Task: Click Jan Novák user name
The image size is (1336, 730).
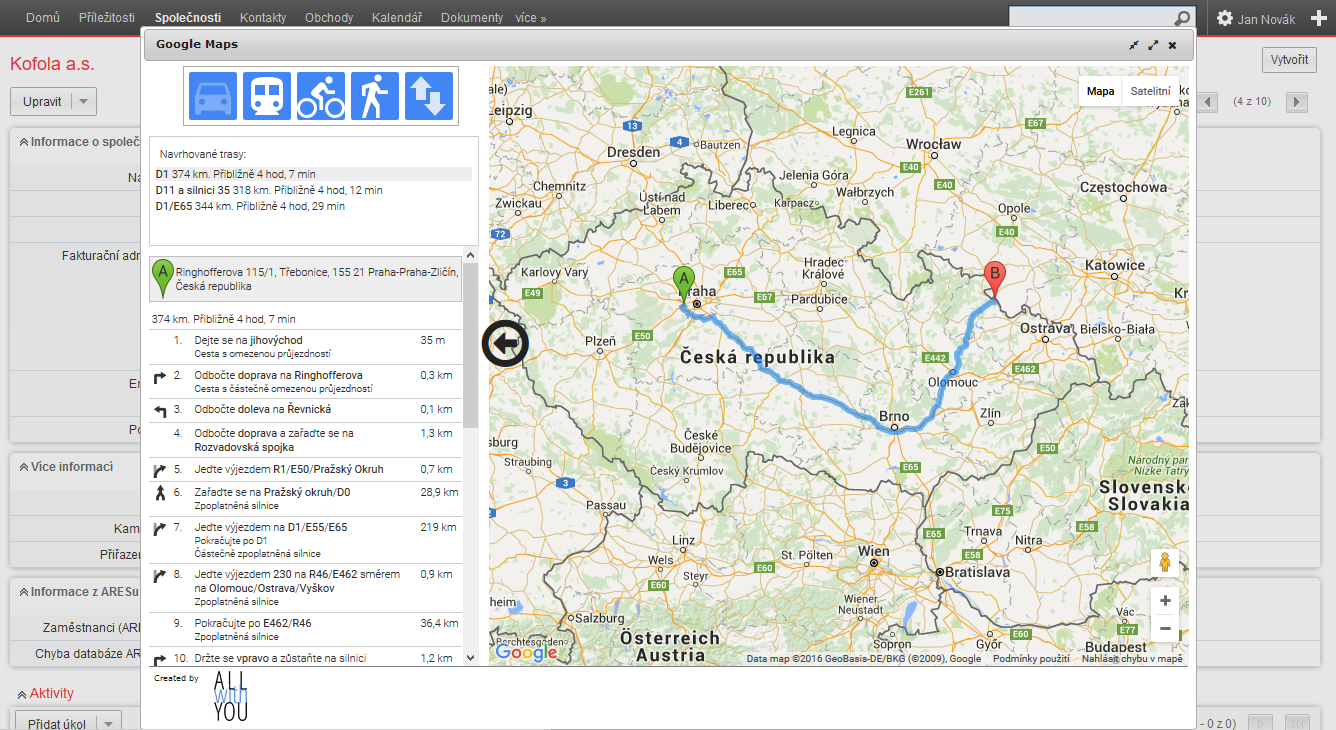Action: (1266, 19)
